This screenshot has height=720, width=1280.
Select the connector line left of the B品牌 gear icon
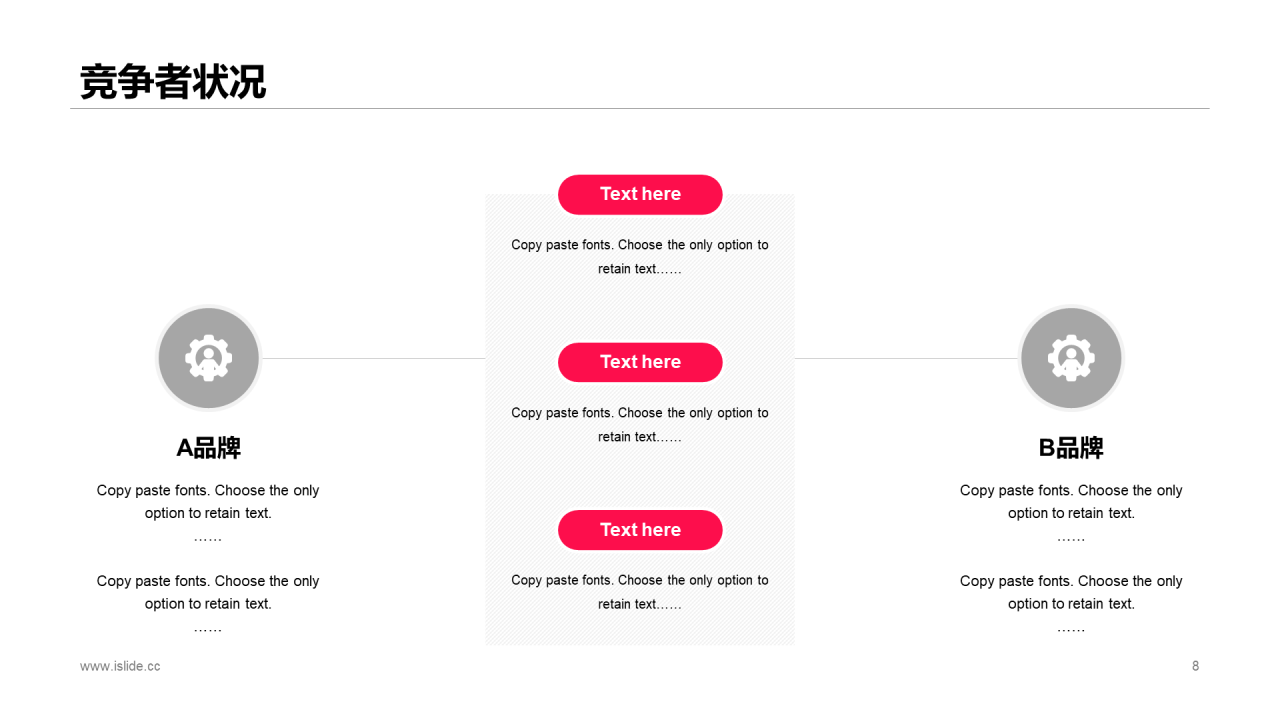click(x=906, y=358)
